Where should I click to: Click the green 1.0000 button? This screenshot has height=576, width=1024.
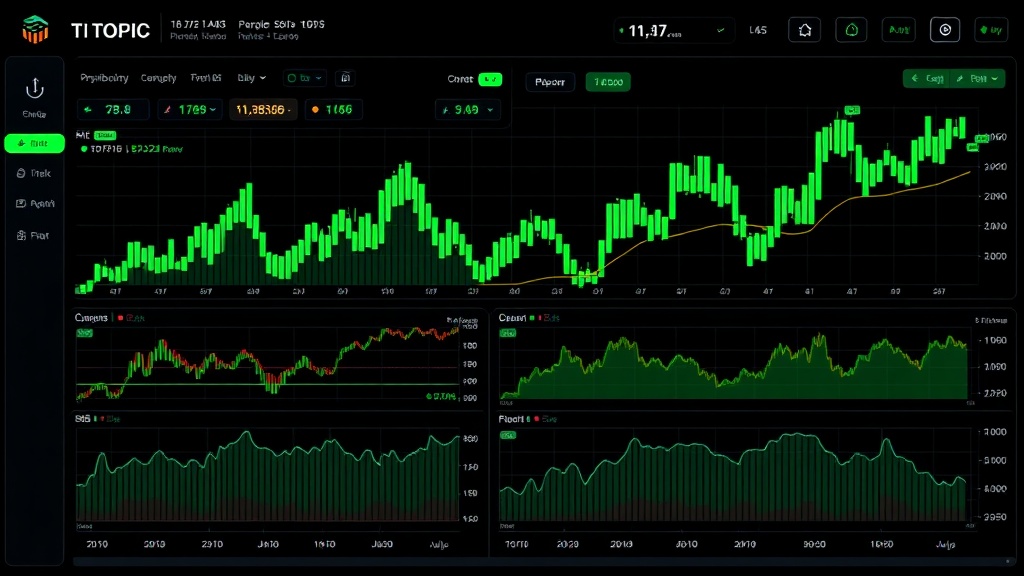[608, 82]
